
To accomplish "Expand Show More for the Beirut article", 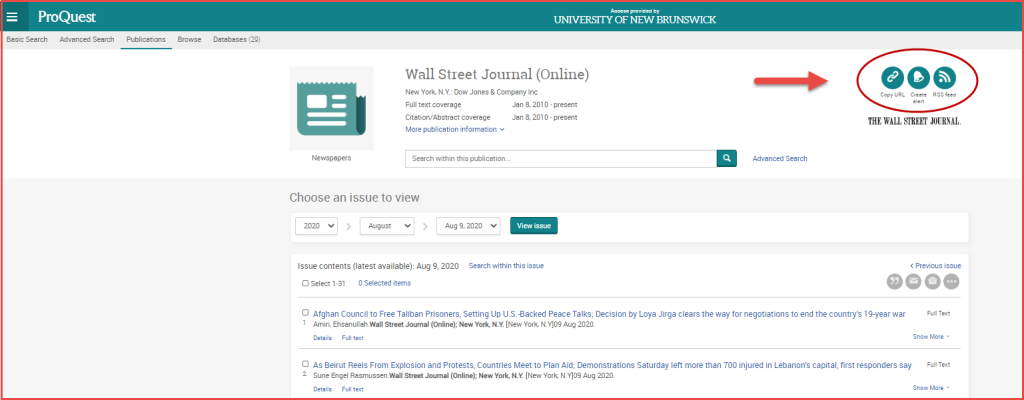I will (x=931, y=388).
